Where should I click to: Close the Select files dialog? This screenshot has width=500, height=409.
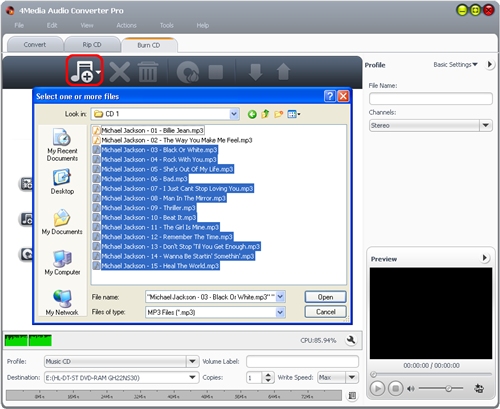[x=343, y=96]
